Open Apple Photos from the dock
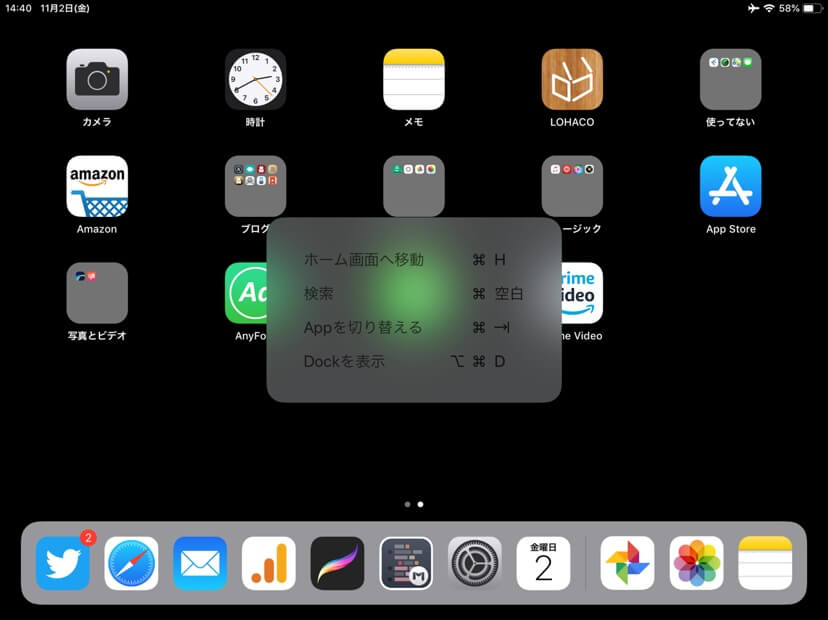This screenshot has height=620, width=828. pyautogui.click(x=697, y=563)
